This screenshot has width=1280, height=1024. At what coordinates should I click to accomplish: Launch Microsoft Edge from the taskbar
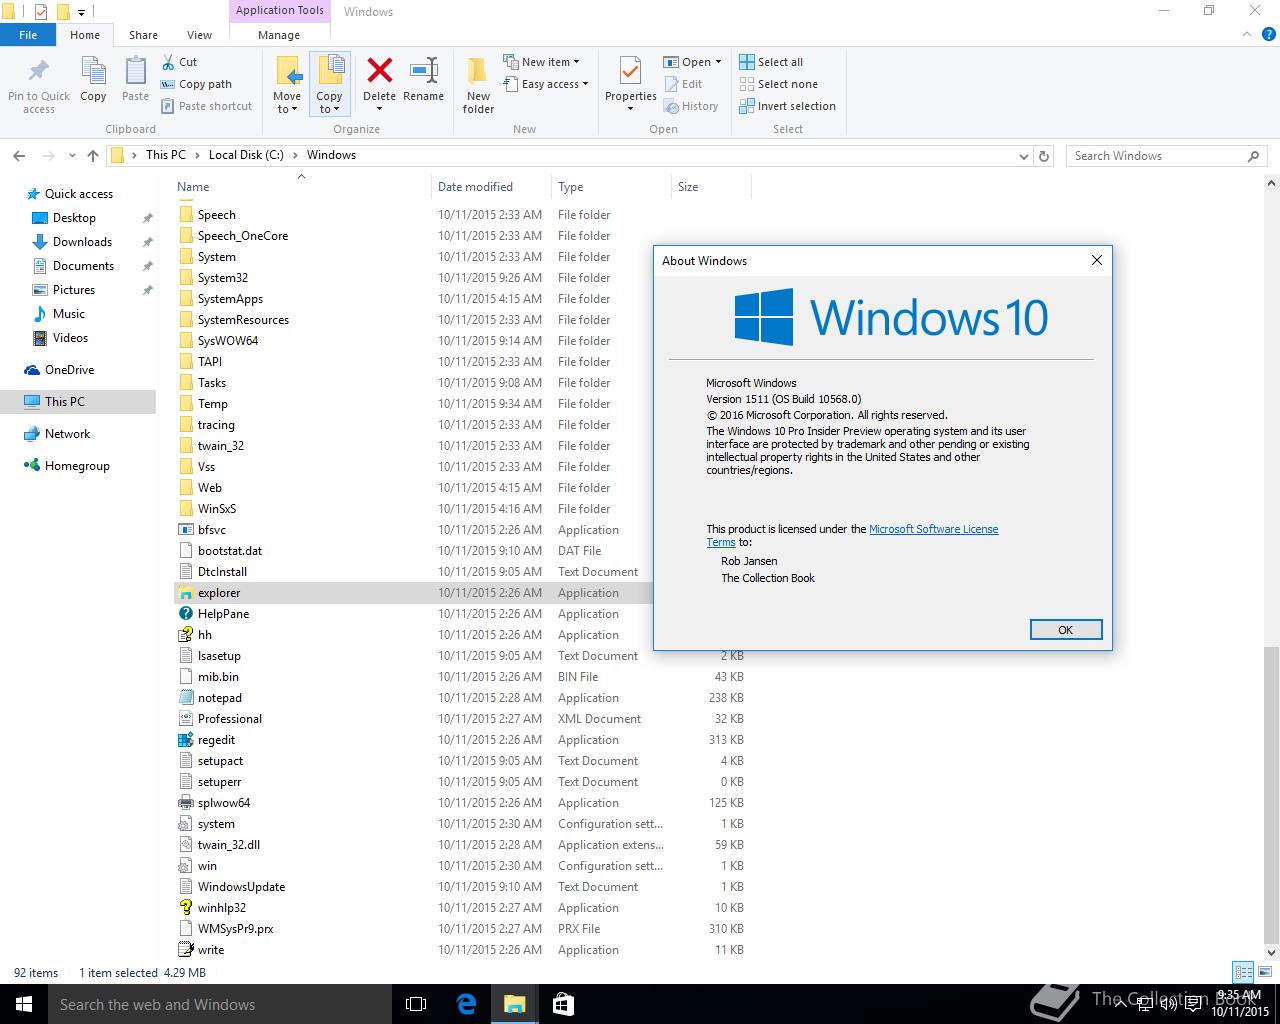click(x=466, y=1004)
